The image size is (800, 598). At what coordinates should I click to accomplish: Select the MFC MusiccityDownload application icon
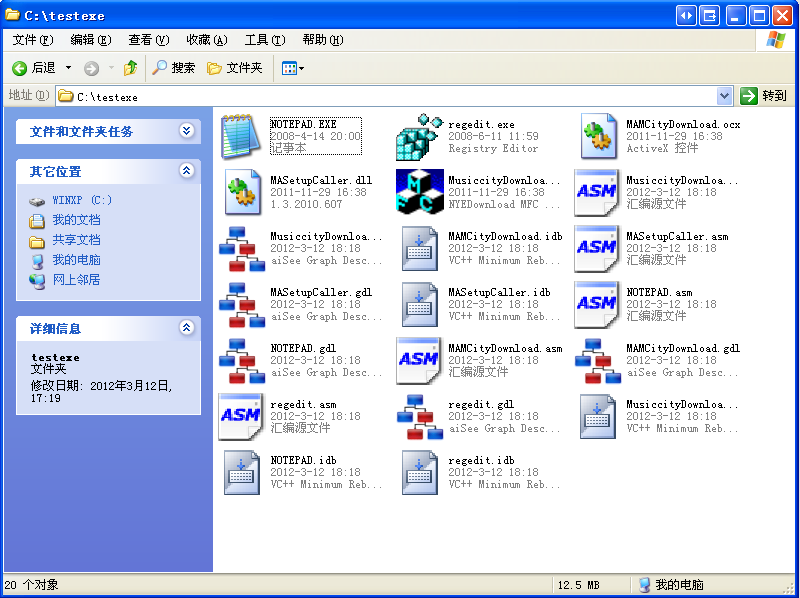click(x=419, y=191)
